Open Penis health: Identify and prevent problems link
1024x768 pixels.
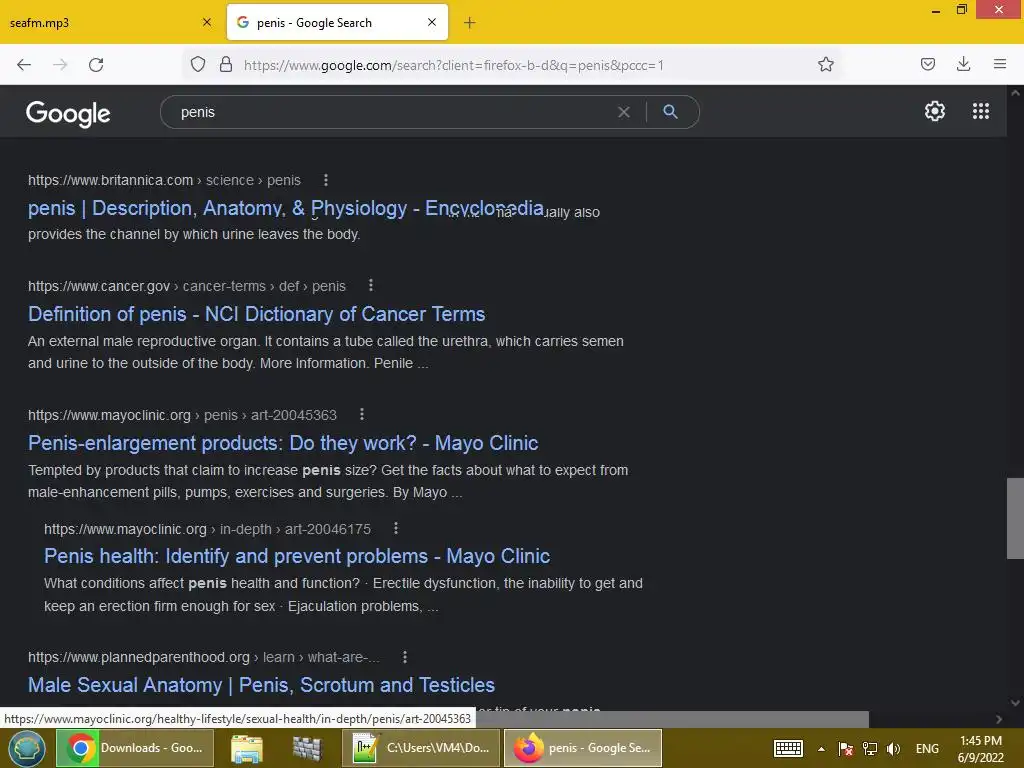click(296, 556)
